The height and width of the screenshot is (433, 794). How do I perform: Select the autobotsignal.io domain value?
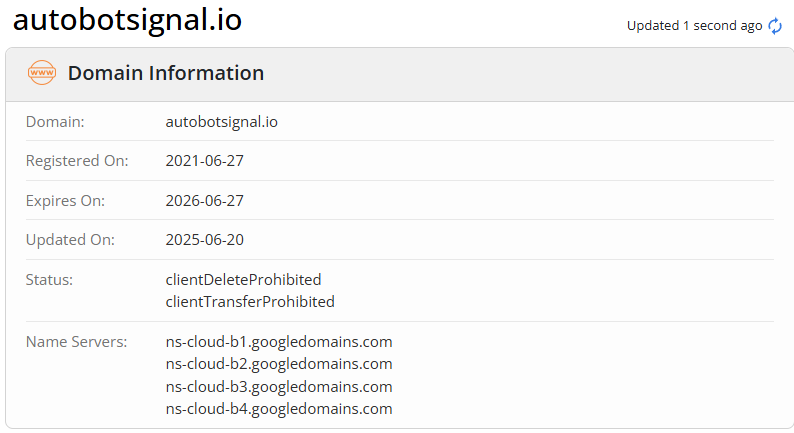(x=221, y=122)
